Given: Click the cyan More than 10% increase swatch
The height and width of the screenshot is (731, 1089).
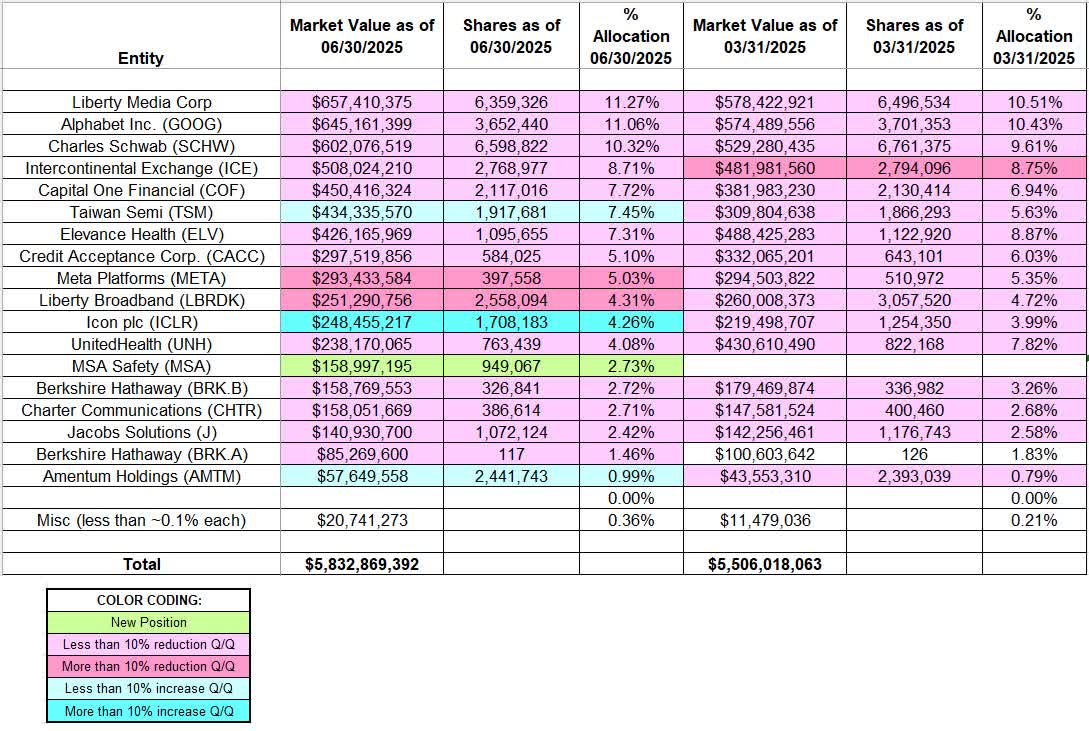Looking at the screenshot, I should pos(147,711).
